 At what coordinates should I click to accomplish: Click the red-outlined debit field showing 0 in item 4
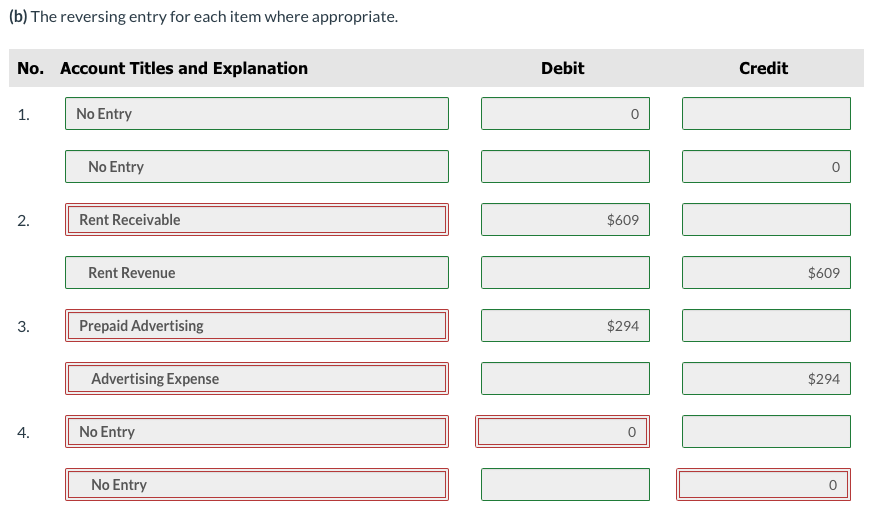[563, 432]
